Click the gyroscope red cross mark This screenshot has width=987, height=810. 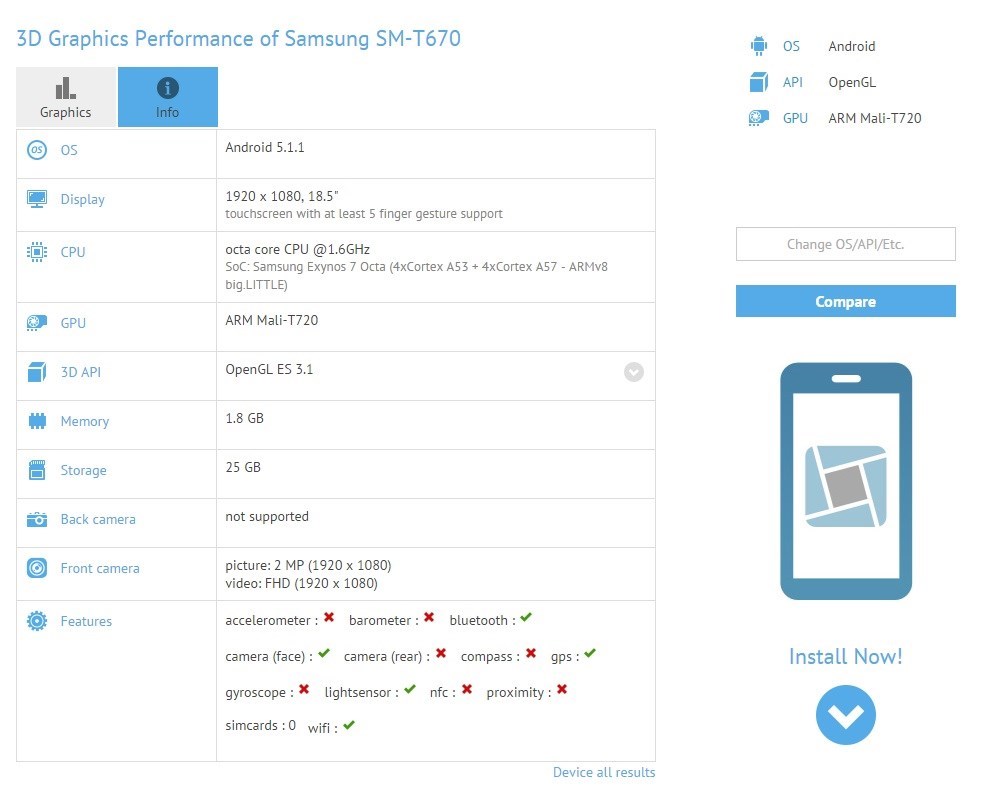304,689
